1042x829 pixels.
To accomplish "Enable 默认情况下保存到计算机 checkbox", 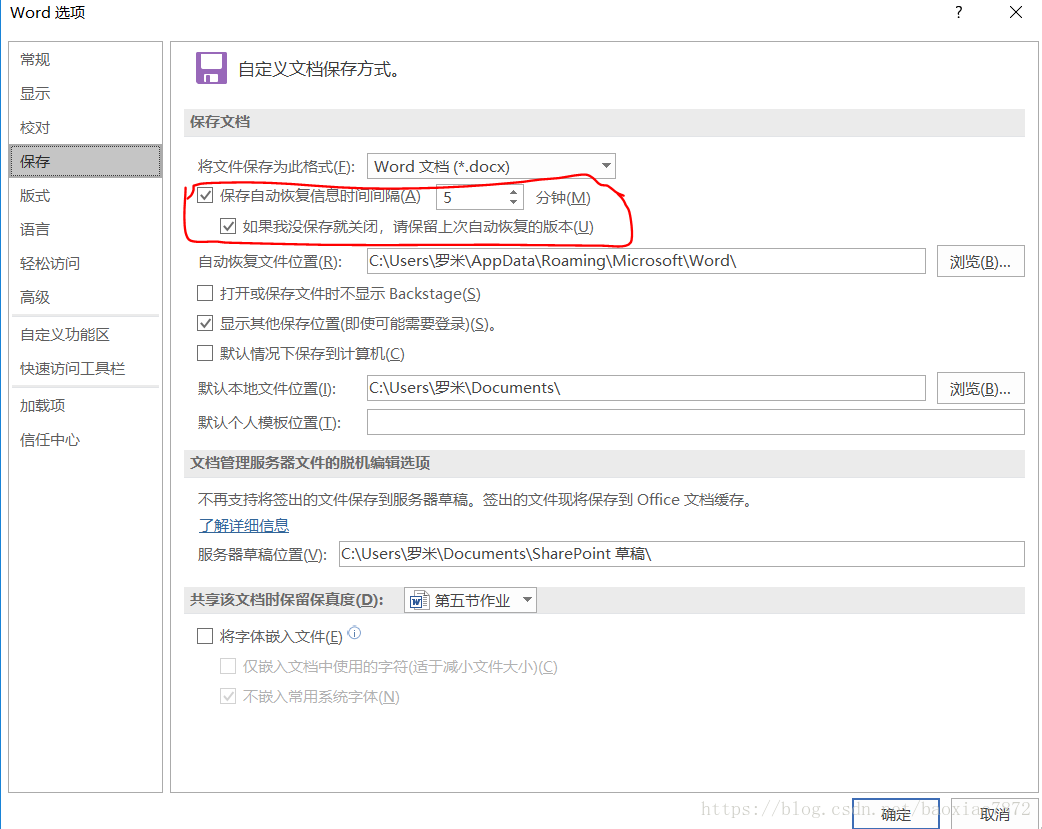I will click(205, 353).
